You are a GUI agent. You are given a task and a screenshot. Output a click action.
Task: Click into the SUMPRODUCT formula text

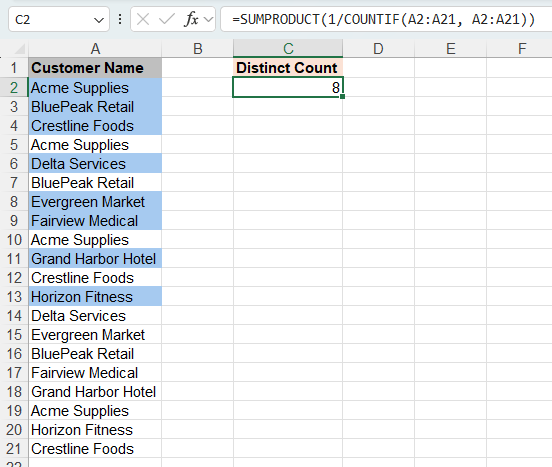[383, 19]
